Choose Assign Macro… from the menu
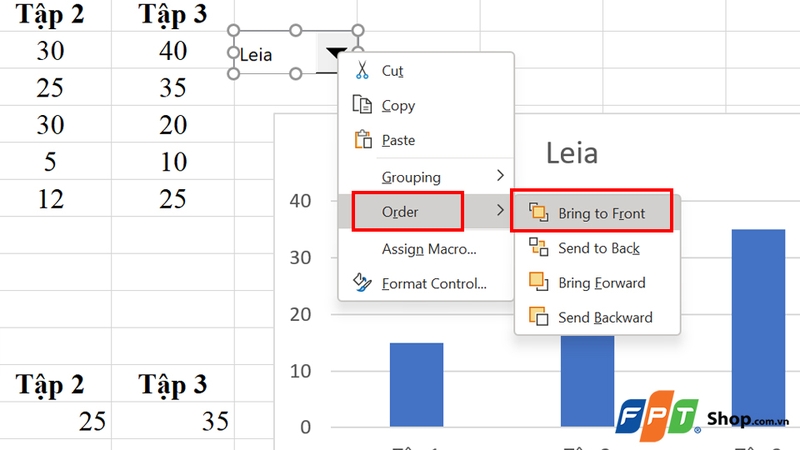This screenshot has width=800, height=450. (426, 249)
